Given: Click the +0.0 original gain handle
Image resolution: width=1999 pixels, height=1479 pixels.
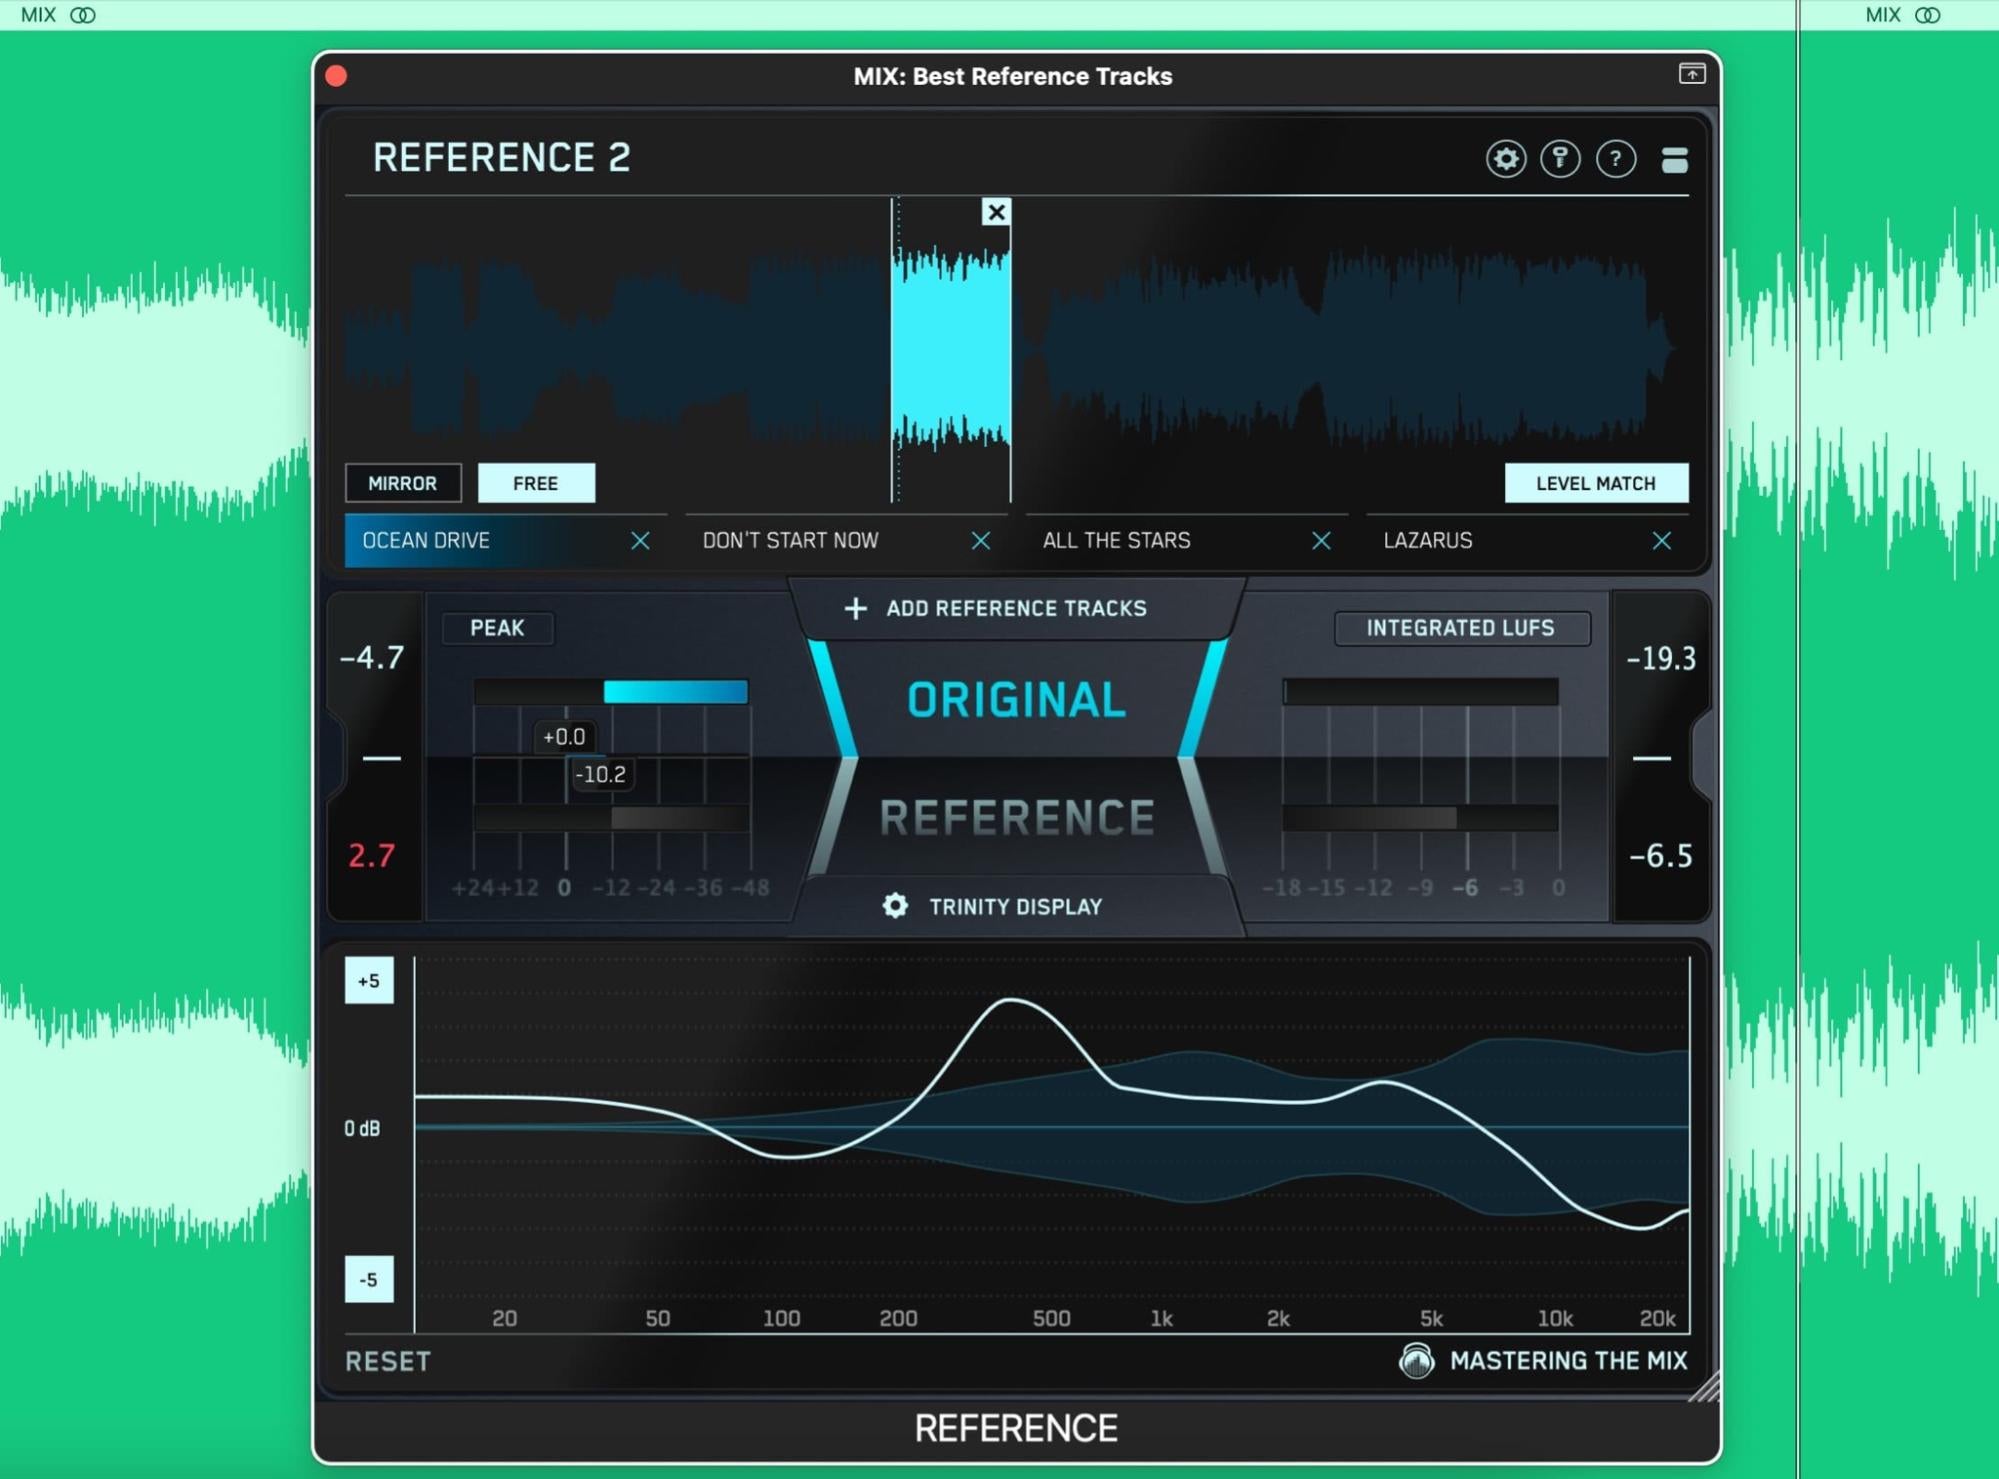Looking at the screenshot, I should 564,737.
